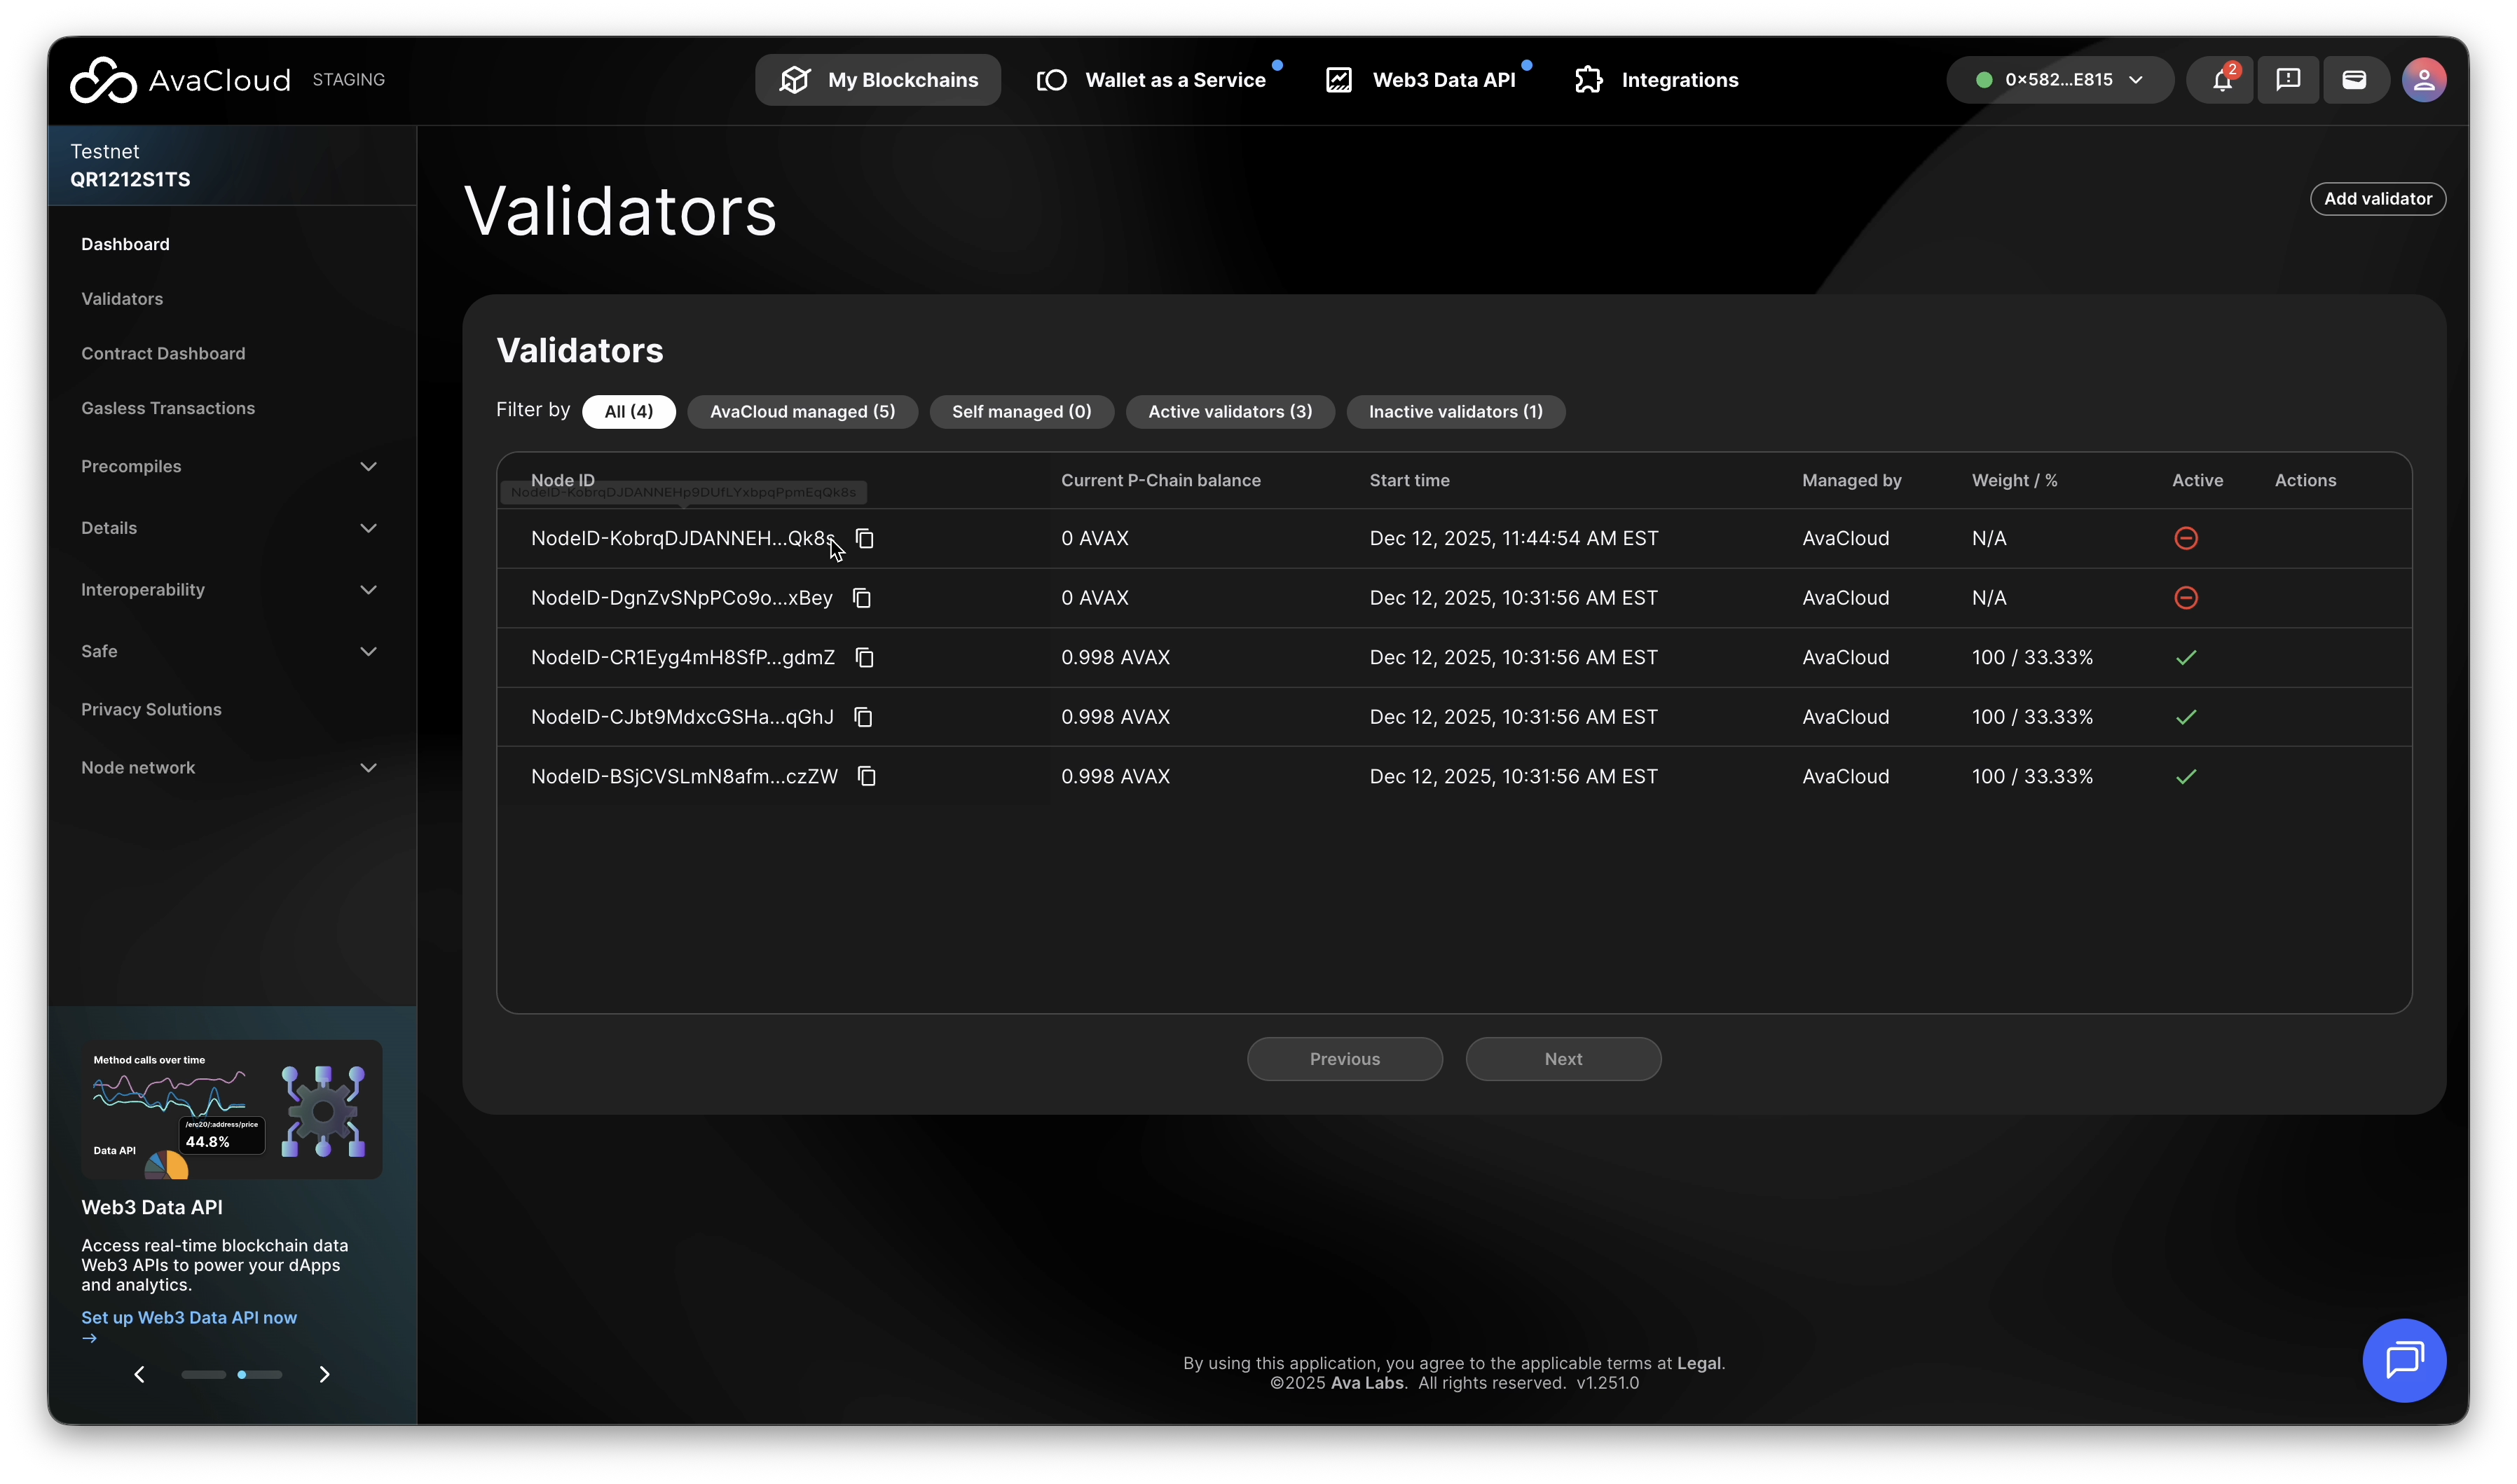Click the billing card icon
Image resolution: width=2517 pixels, height=1484 pixels.
click(2354, 80)
